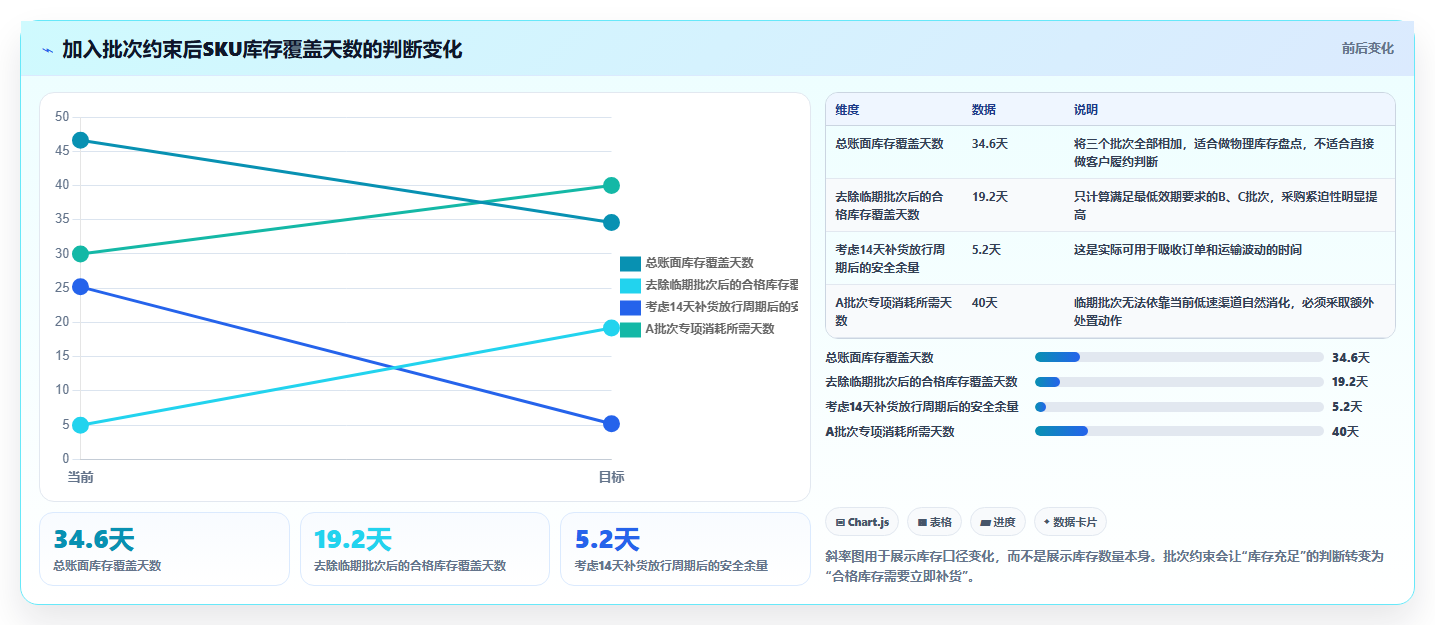
Task: Select the 进度 chip
Action: [x=998, y=522]
